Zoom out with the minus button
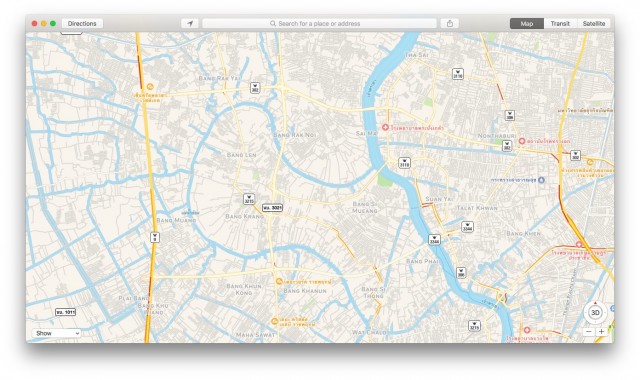This screenshot has height=380, width=640. [589, 331]
